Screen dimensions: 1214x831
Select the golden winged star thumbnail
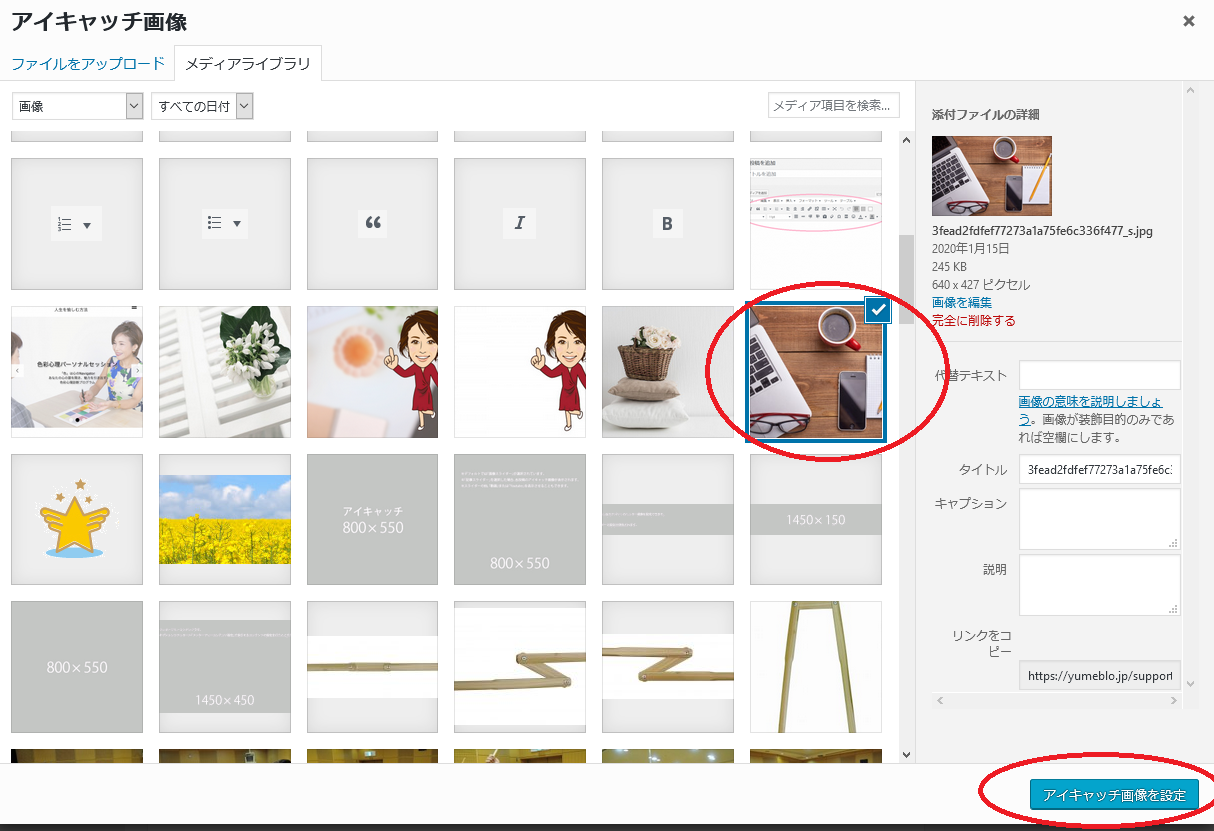pos(77,519)
